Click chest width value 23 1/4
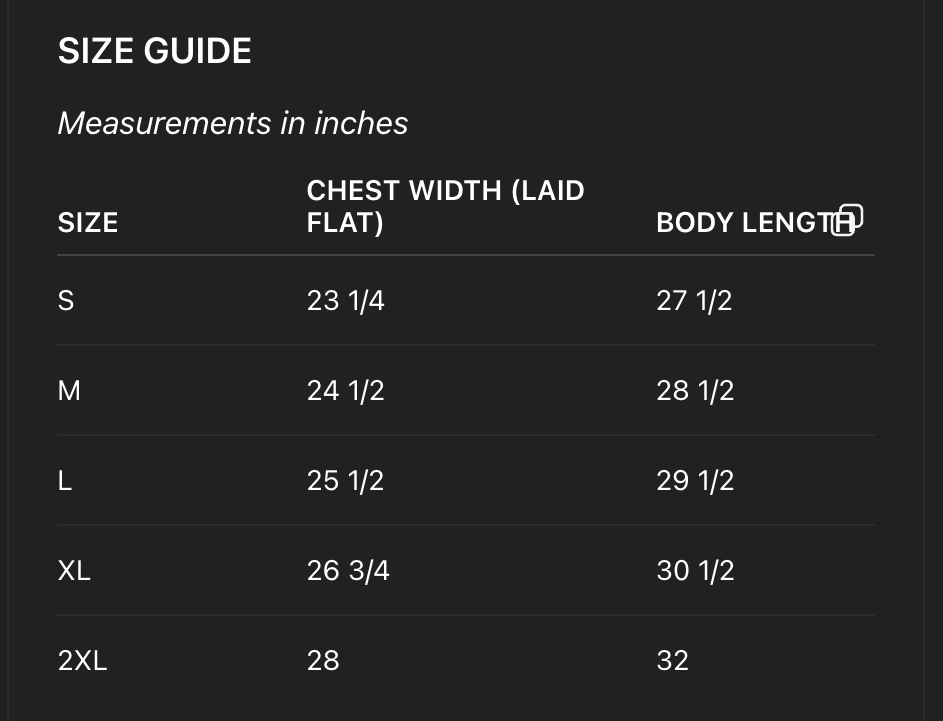 pos(345,300)
